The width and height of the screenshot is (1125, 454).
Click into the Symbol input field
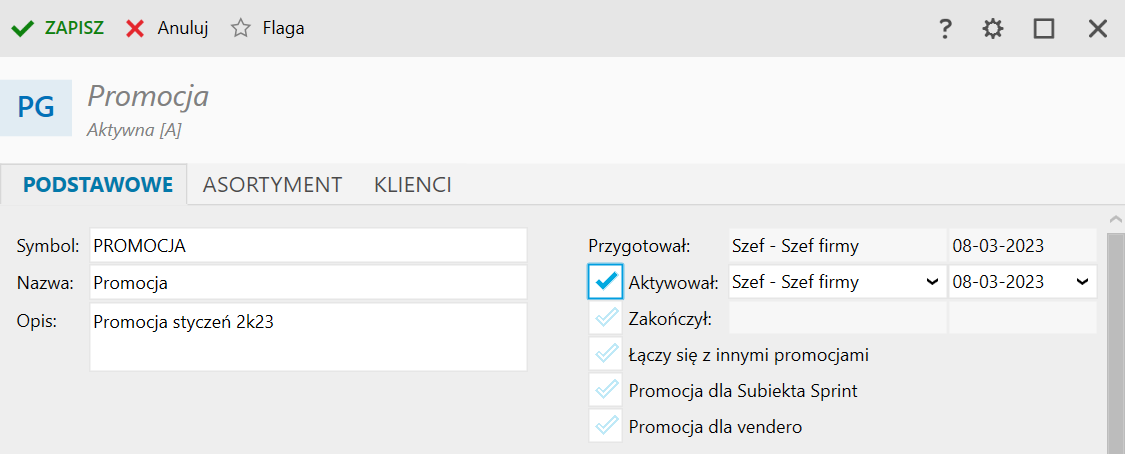click(309, 245)
